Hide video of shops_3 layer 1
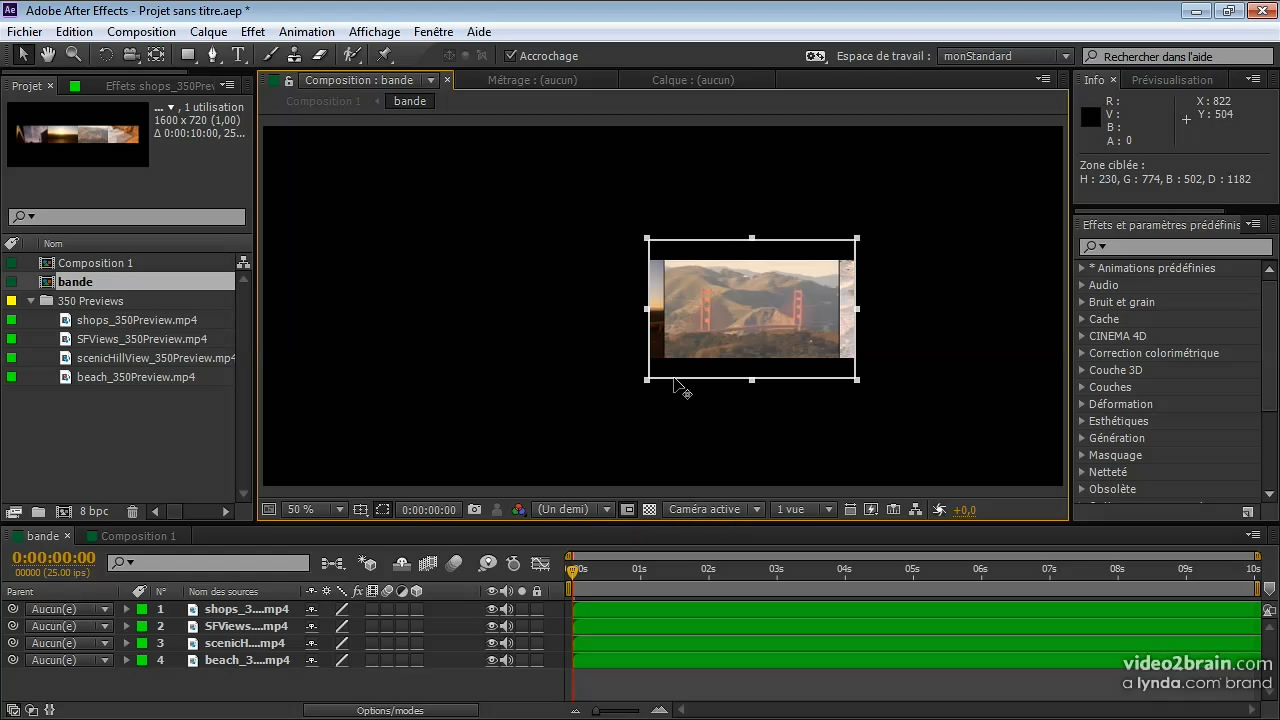The width and height of the screenshot is (1280, 720). (x=492, y=609)
